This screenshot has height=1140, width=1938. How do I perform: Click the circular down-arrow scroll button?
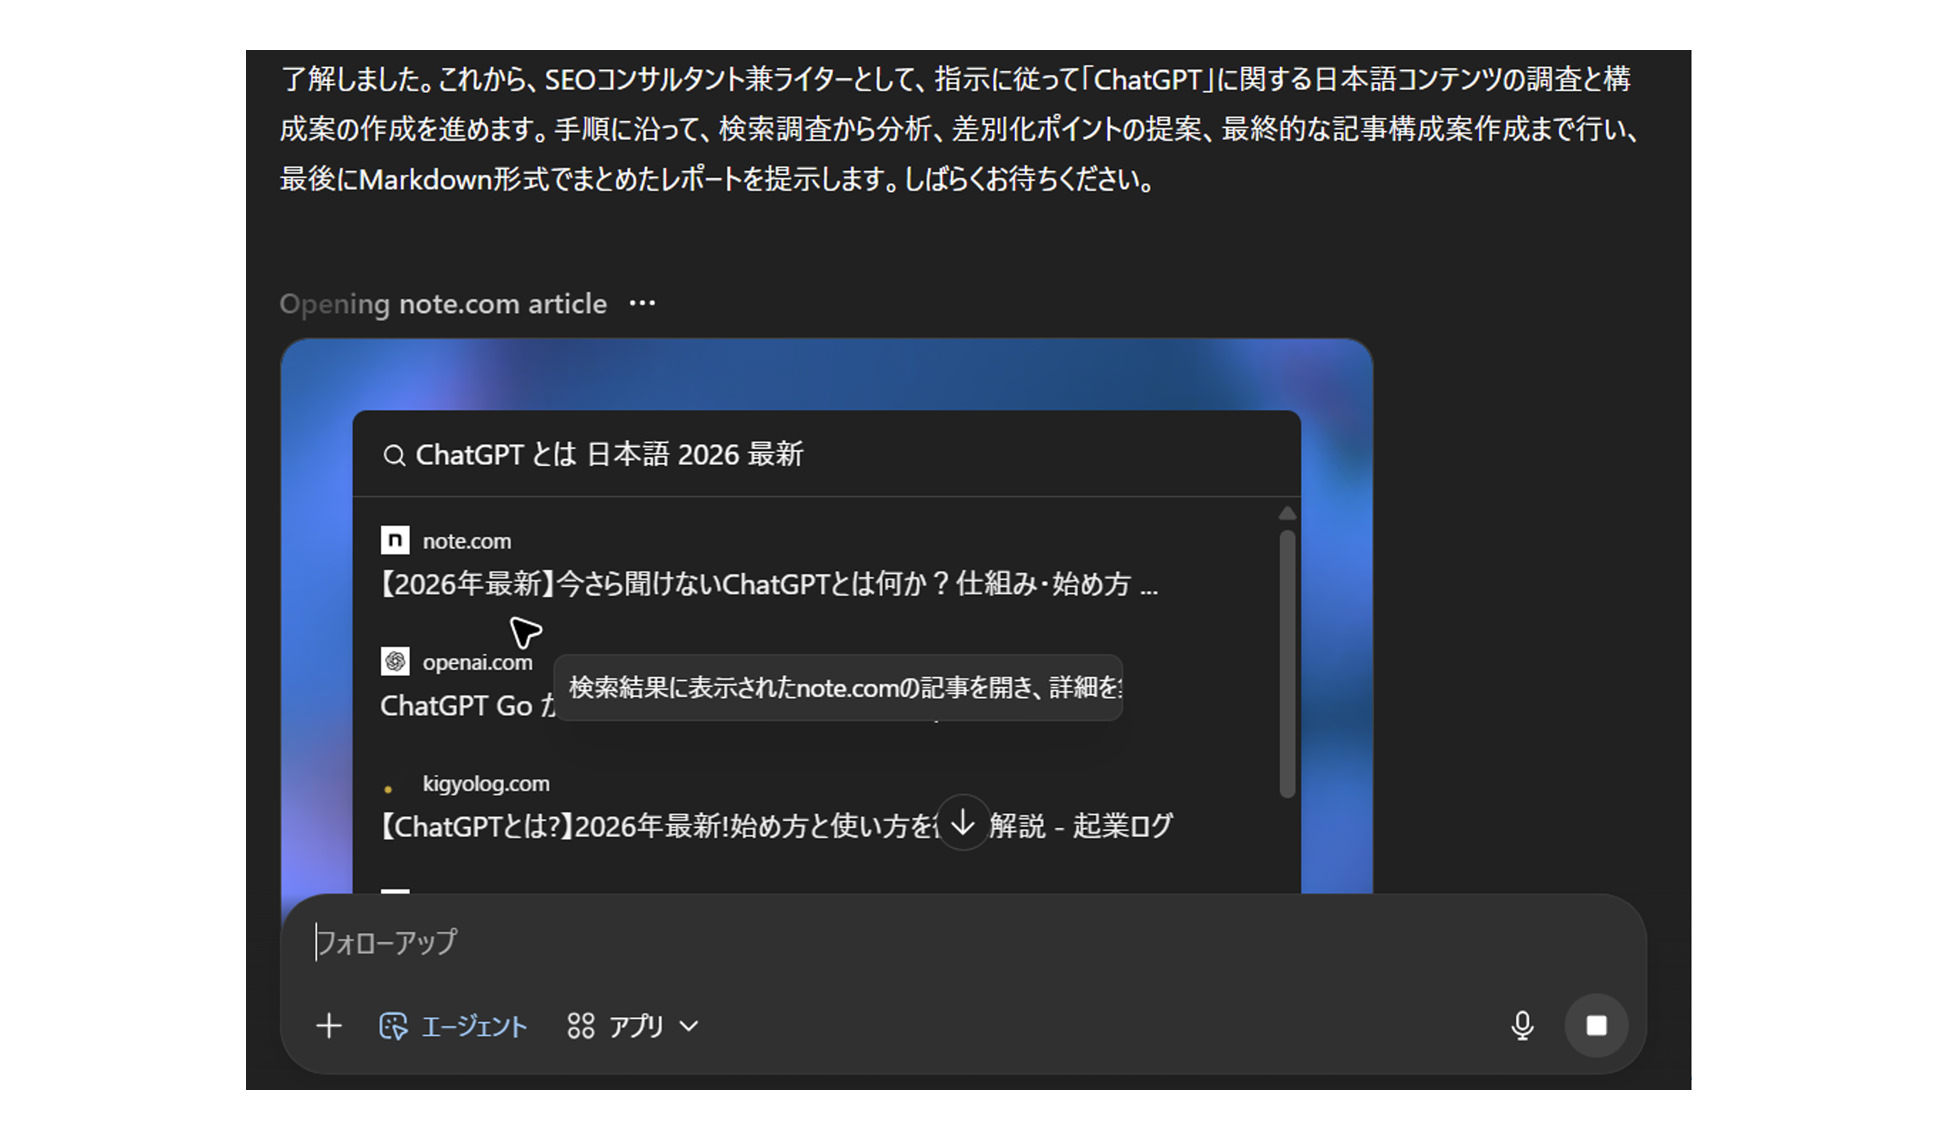(x=962, y=823)
